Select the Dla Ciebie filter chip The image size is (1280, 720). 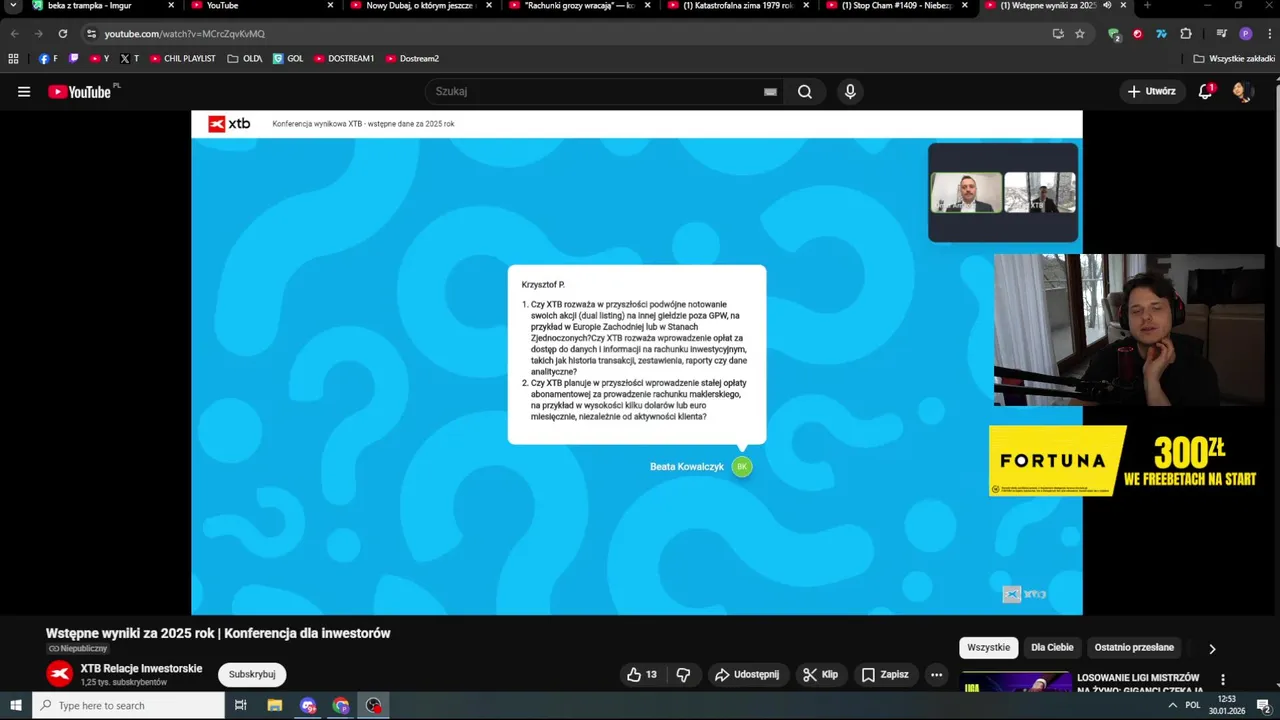point(1052,648)
